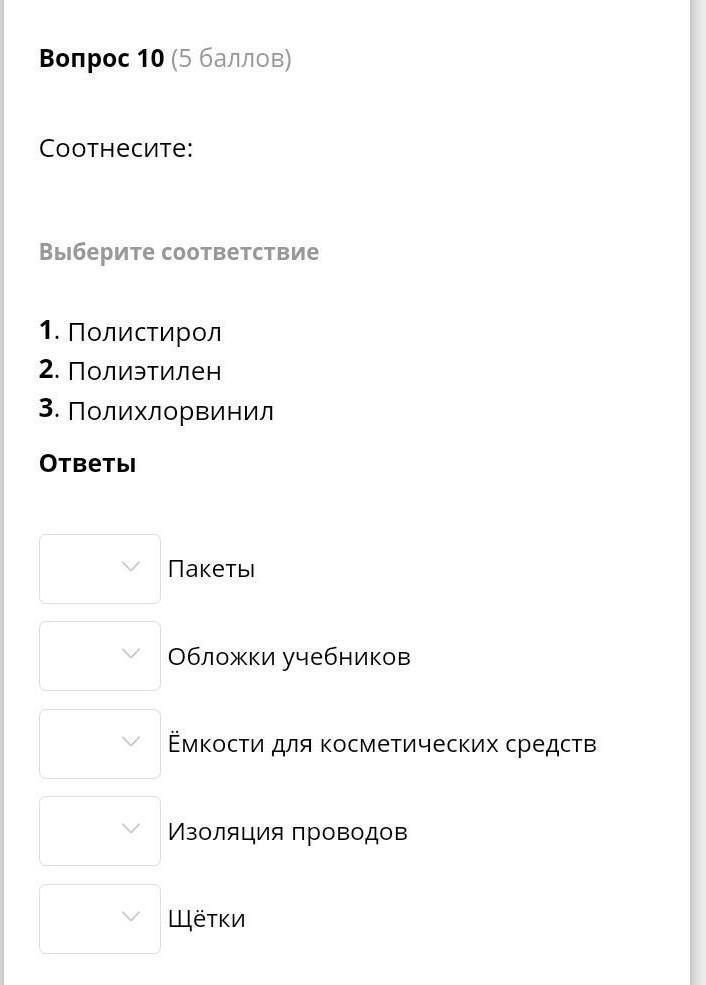Click the Соотнесите: prompt text
Screen dimensions: 706x985
[116, 149]
